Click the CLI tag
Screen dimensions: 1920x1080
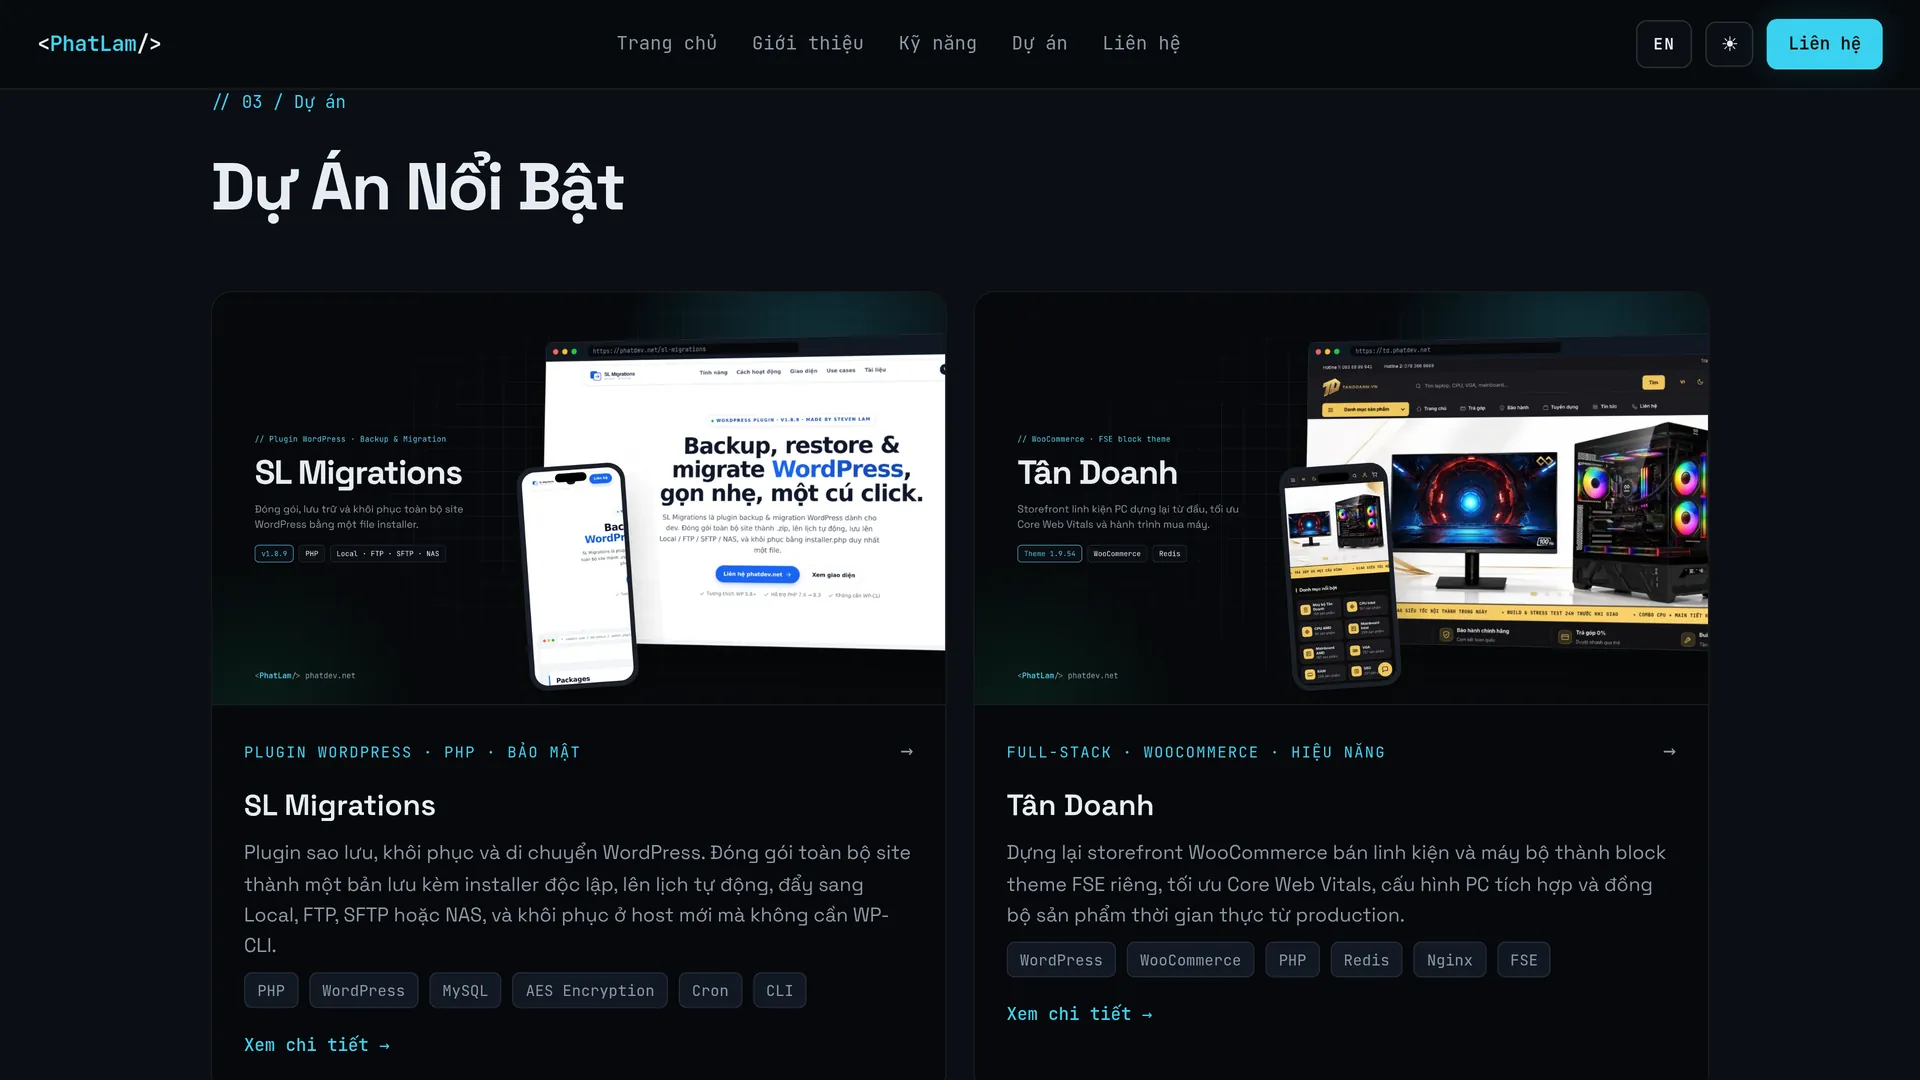[x=779, y=991]
